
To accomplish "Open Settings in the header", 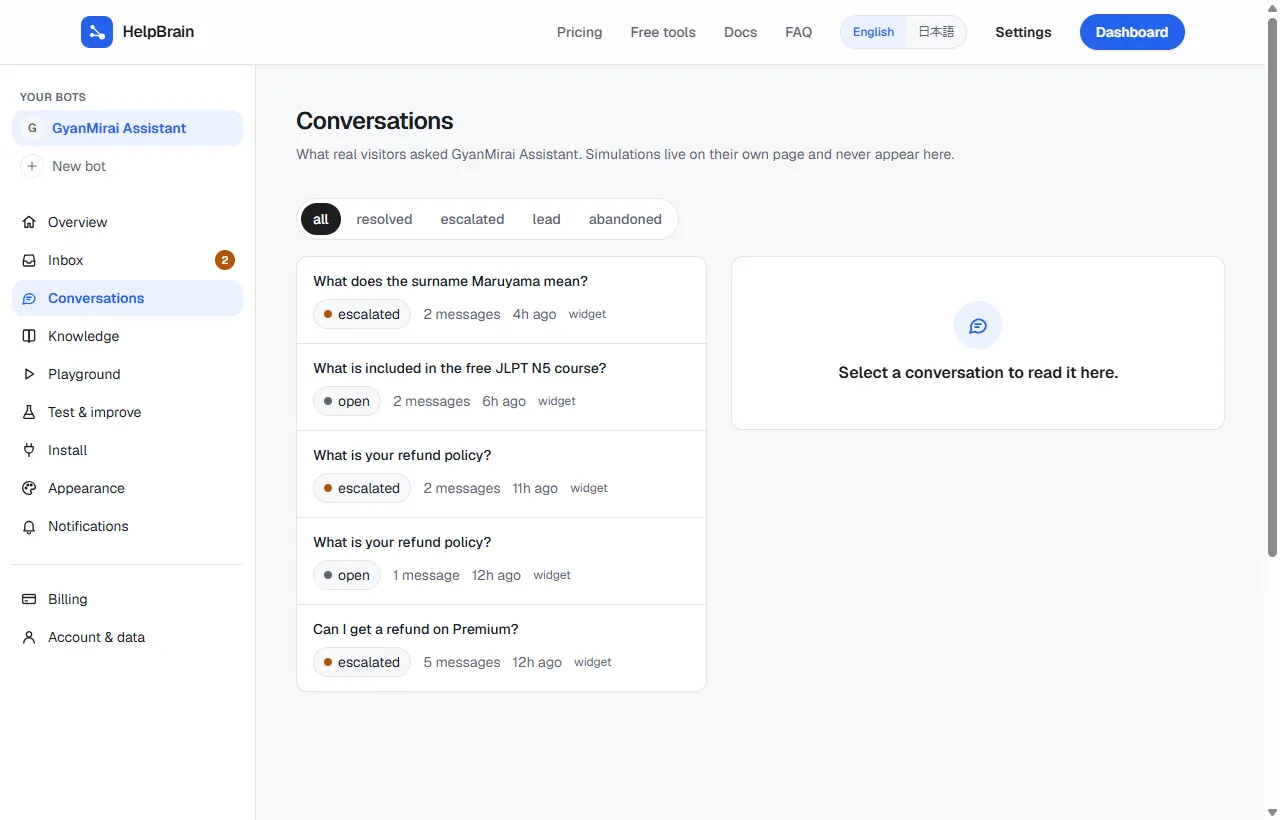I will tap(1023, 32).
